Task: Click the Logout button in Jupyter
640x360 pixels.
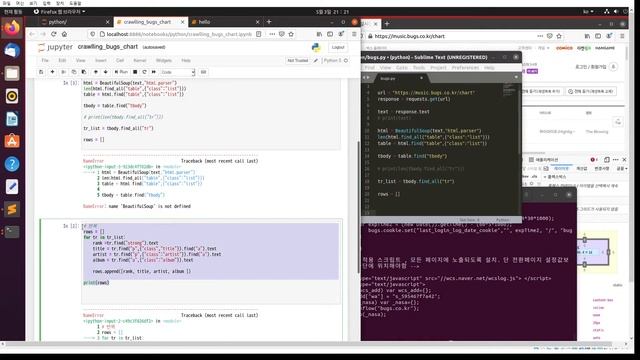Action: [338, 47]
